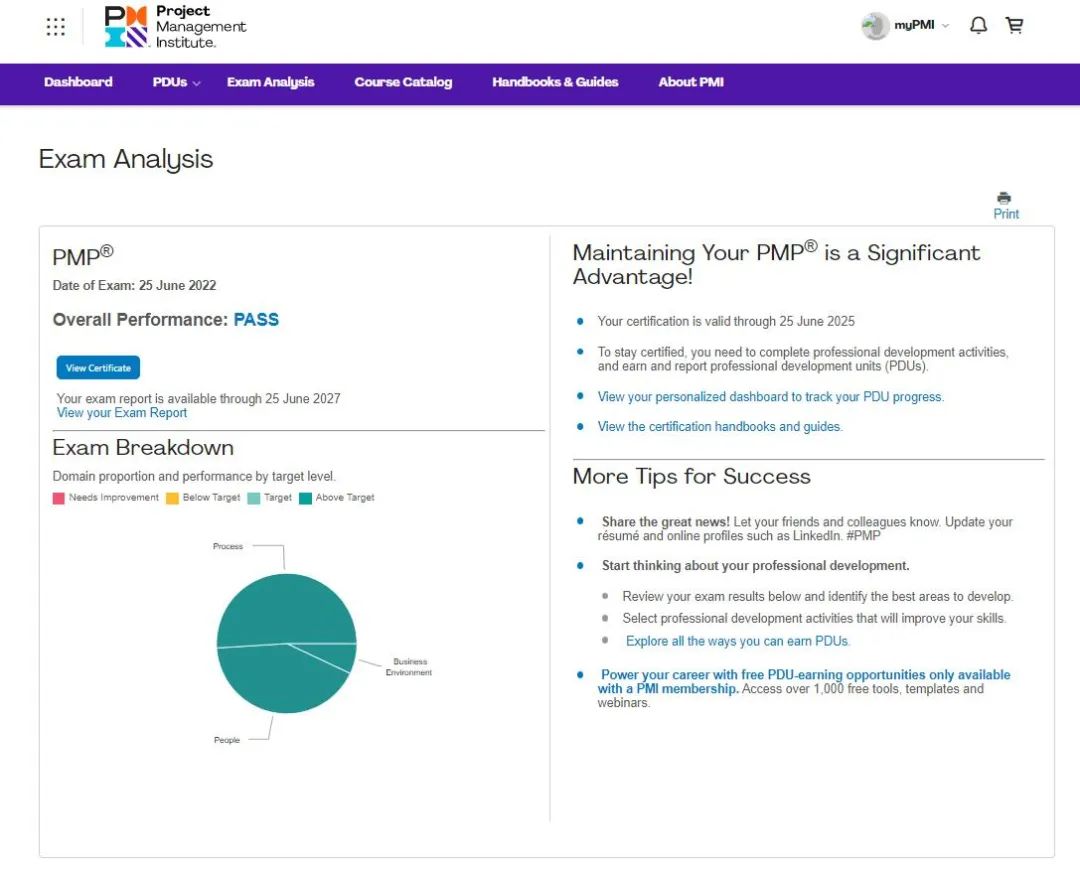
Task: Click the Target legend swatch
Action: tap(253, 498)
